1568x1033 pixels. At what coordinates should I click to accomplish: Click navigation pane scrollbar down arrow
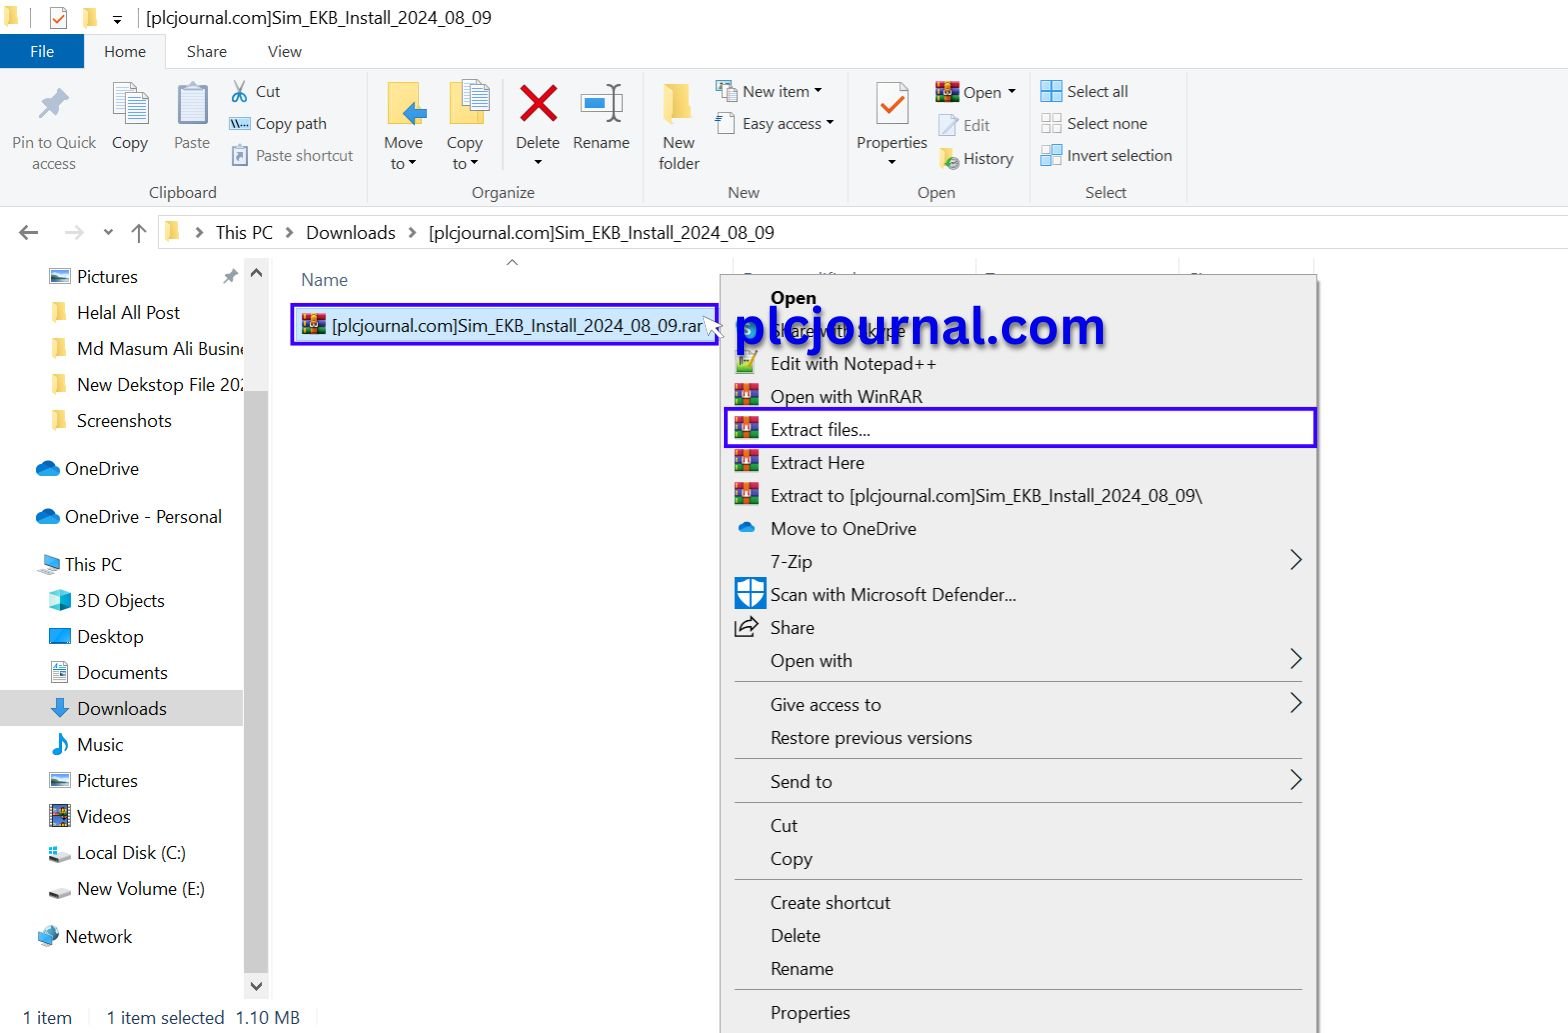click(256, 986)
